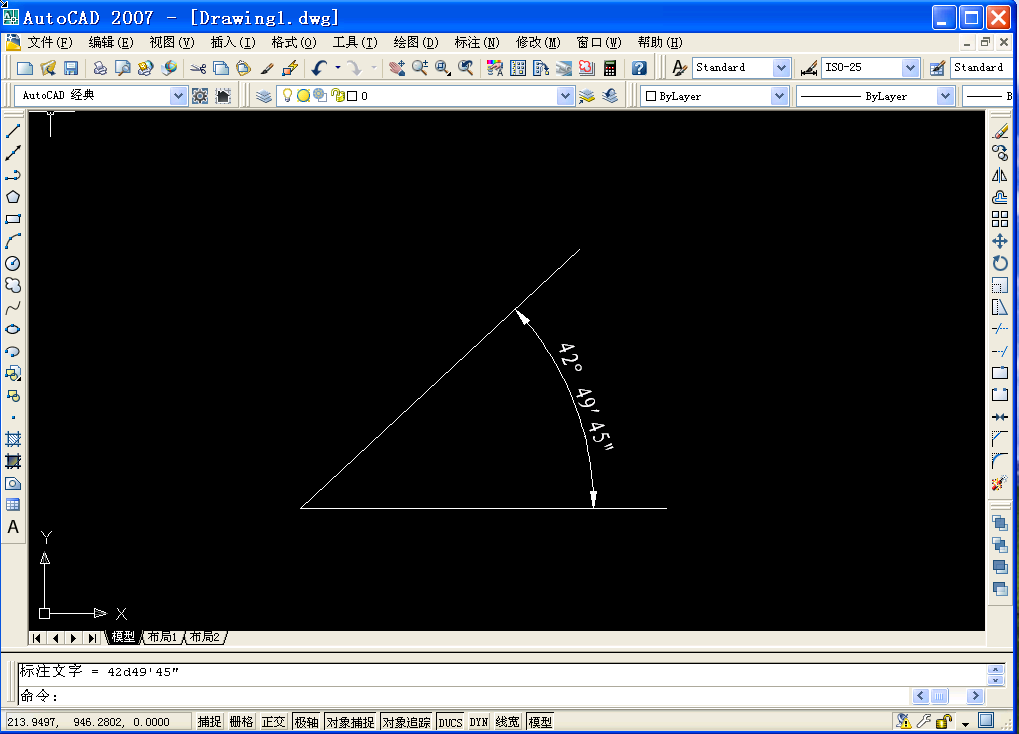The height and width of the screenshot is (734, 1019).
Task: Open the Layer Properties Manager icon
Action: [263, 96]
